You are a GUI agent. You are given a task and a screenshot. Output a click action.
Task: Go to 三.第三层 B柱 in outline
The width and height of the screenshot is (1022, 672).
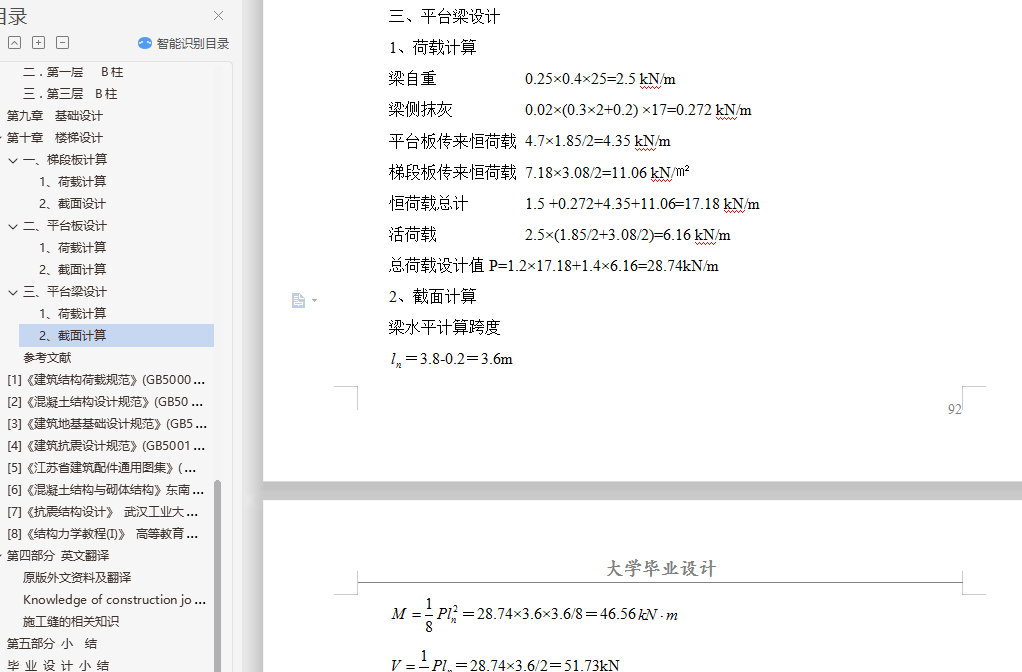point(70,94)
